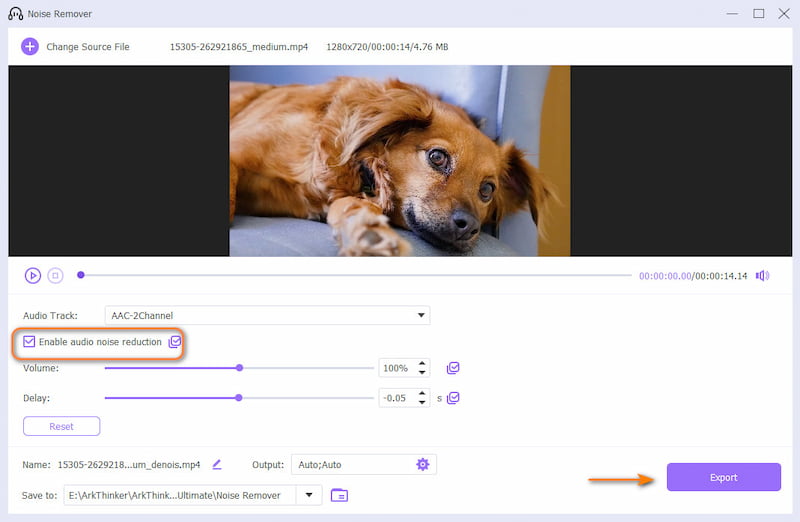800x522 pixels.
Task: Increase volume with the up stepper arrow
Action: click(x=422, y=364)
